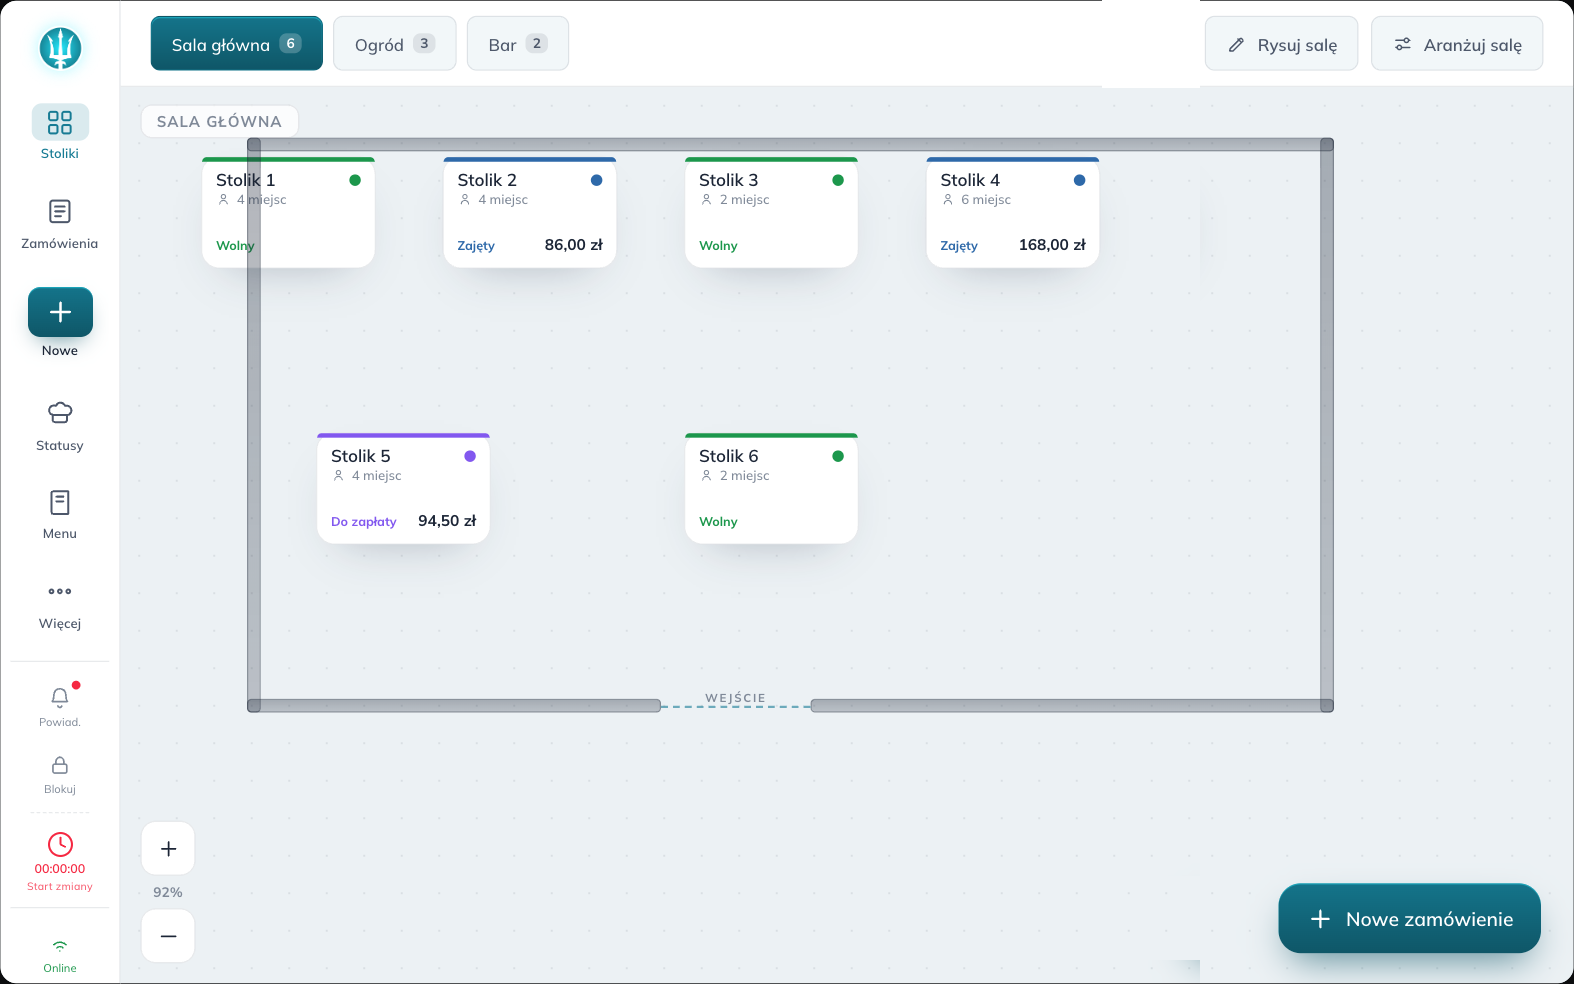The height and width of the screenshot is (984, 1574).
Task: Zoom in with the plus button
Action: (168, 849)
